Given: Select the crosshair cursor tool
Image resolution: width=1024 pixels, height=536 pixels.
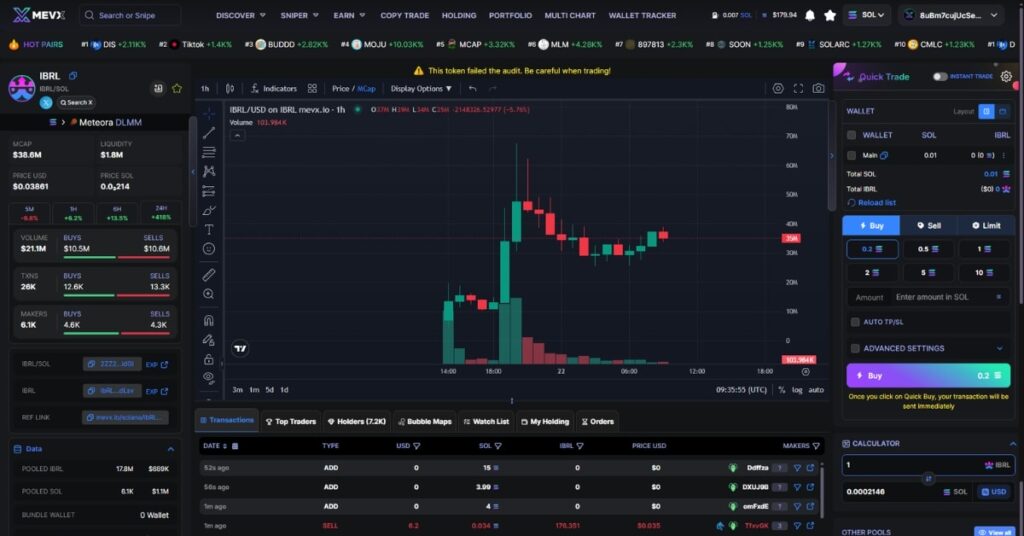Looking at the screenshot, I should [x=208, y=114].
